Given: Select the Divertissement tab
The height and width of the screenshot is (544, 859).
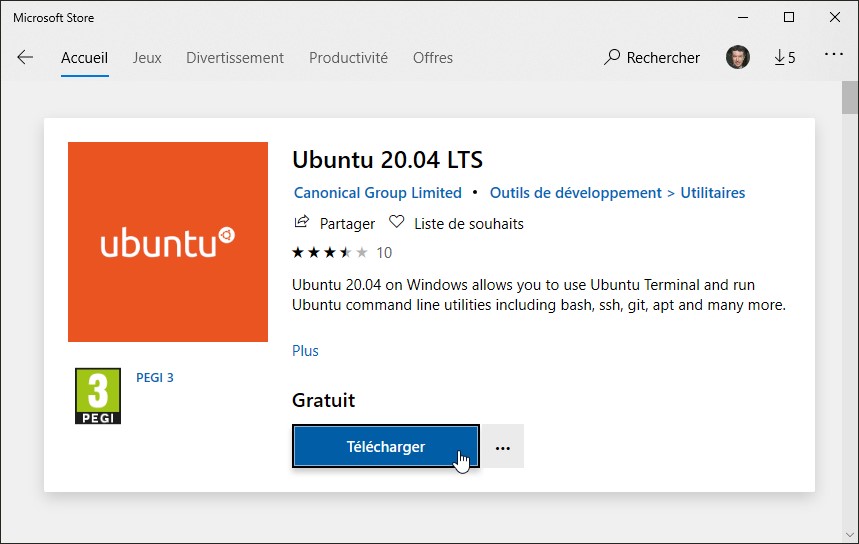Looking at the screenshot, I should (x=235, y=58).
